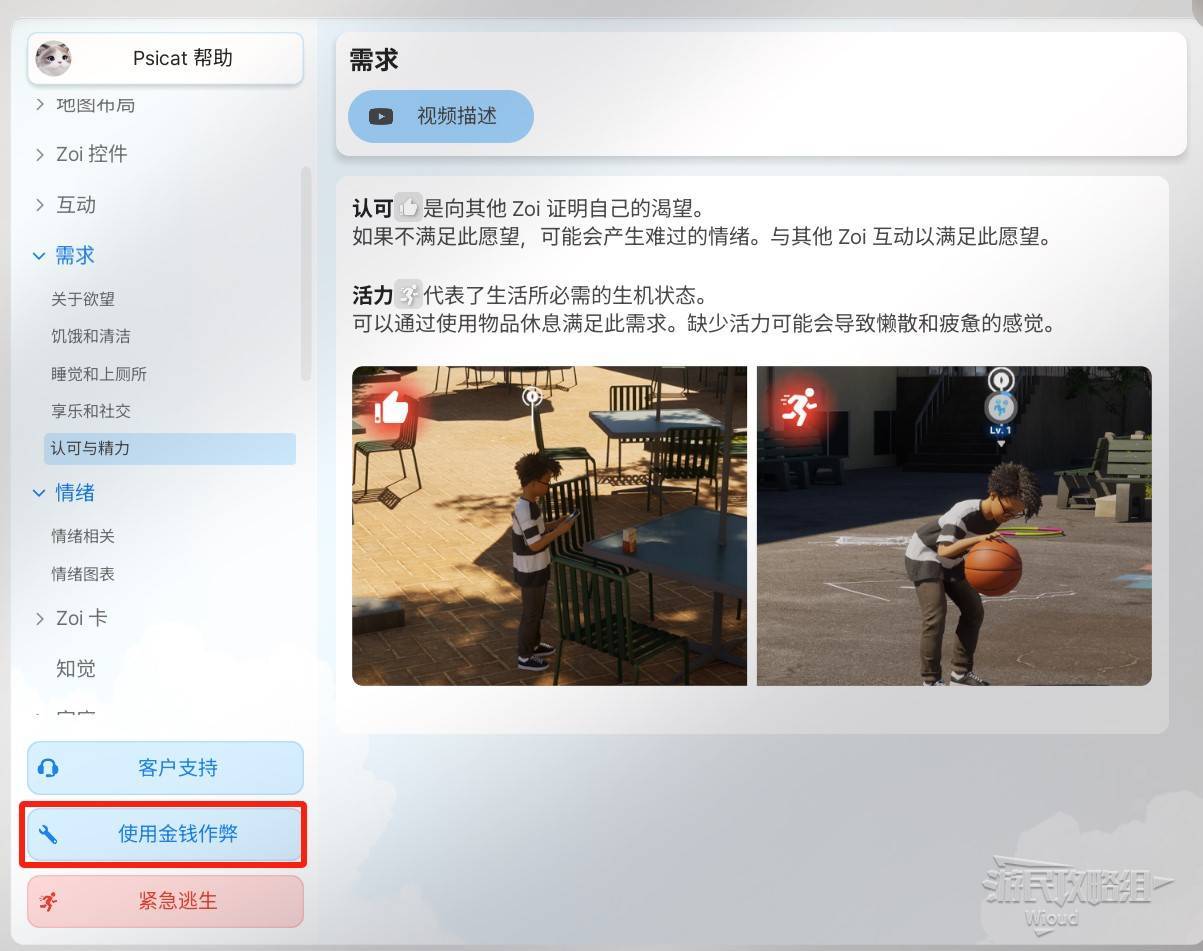This screenshot has width=1203, height=951.
Task: Open the 情绪图表 topic
Action: [x=83, y=574]
